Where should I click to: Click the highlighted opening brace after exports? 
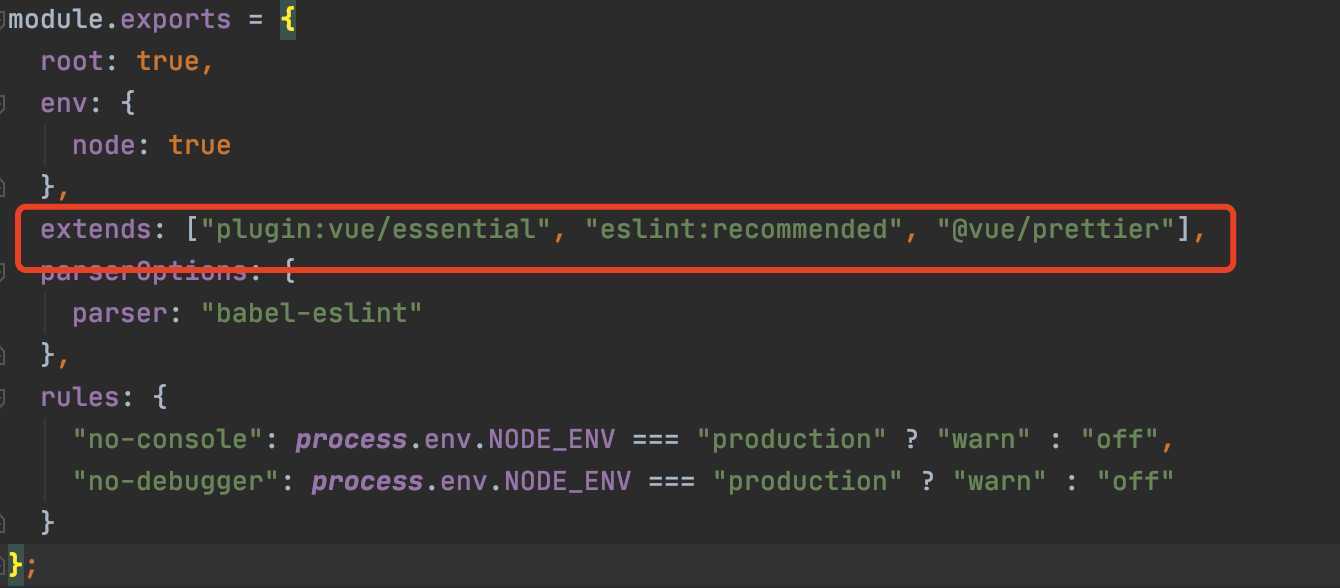[288, 19]
